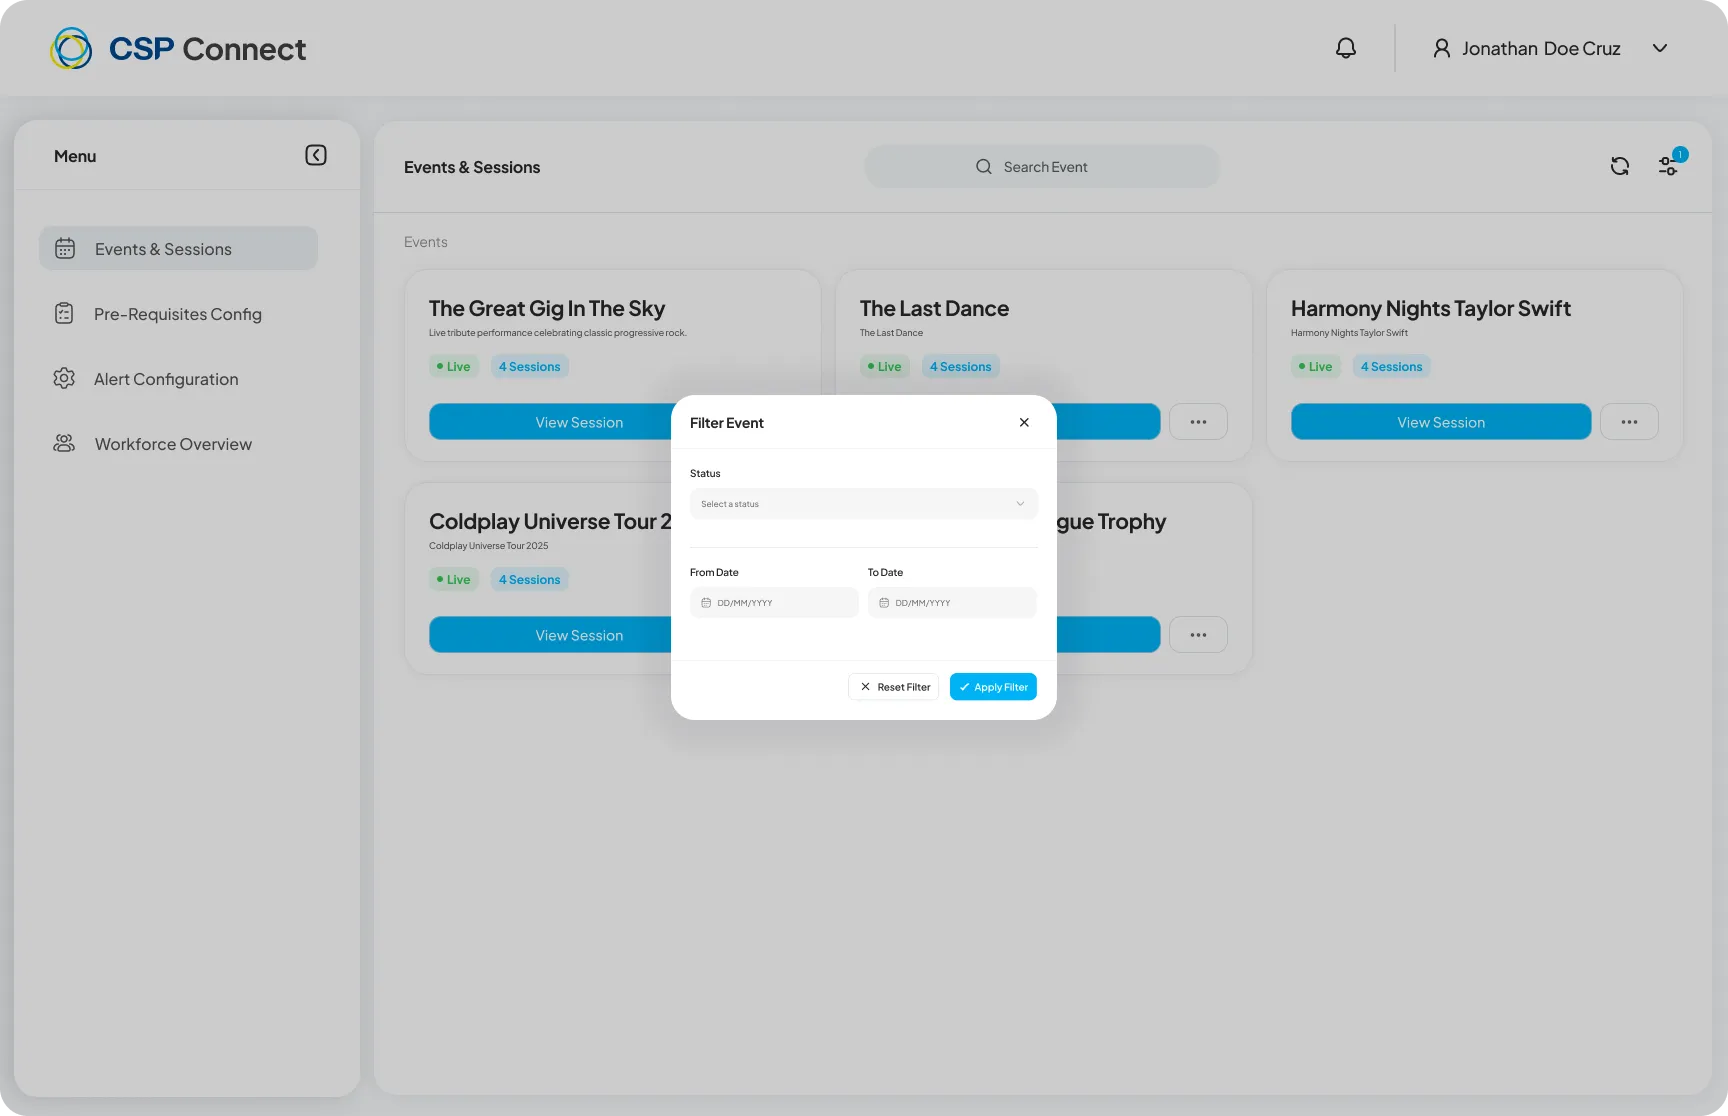Select the title The Great Gig In The Sky

(547, 309)
